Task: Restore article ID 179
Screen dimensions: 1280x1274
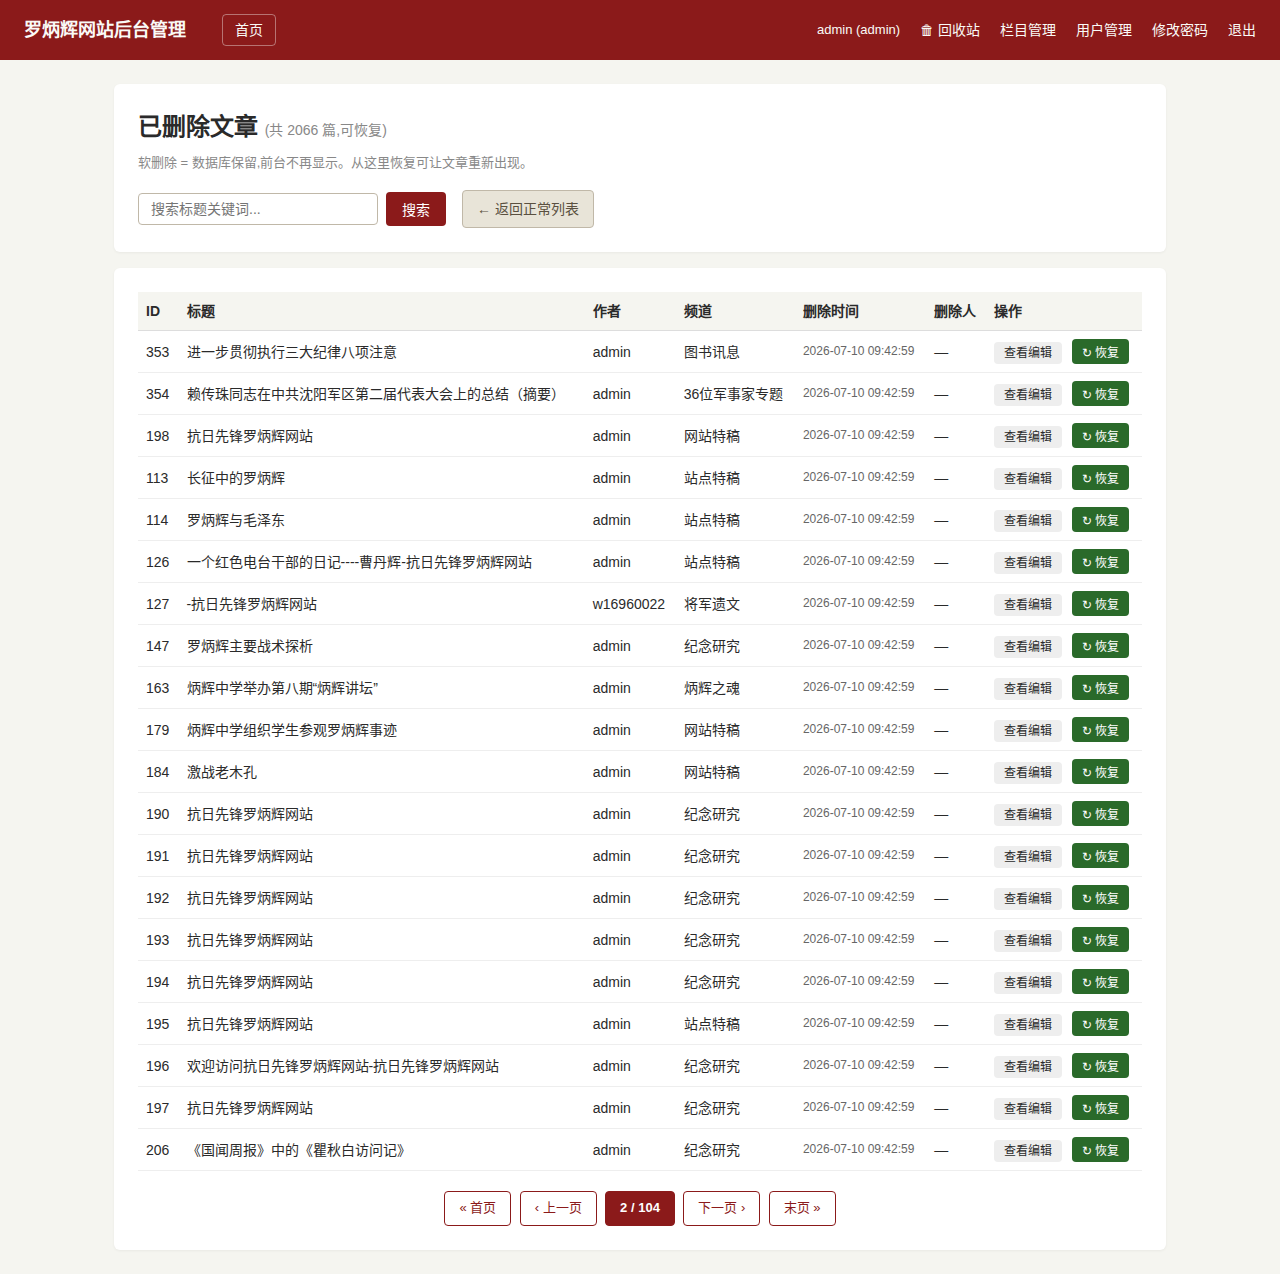Action: tap(1100, 730)
